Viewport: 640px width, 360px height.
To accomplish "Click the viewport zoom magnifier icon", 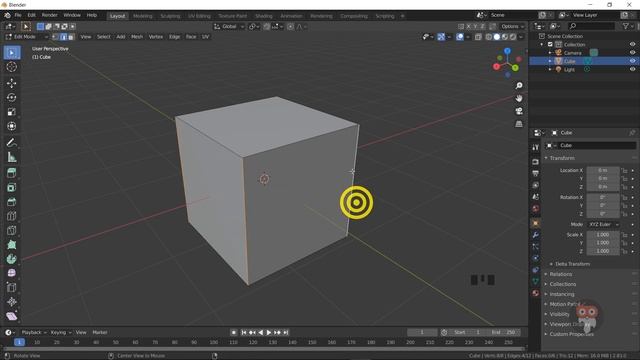I will pyautogui.click(x=519, y=86).
